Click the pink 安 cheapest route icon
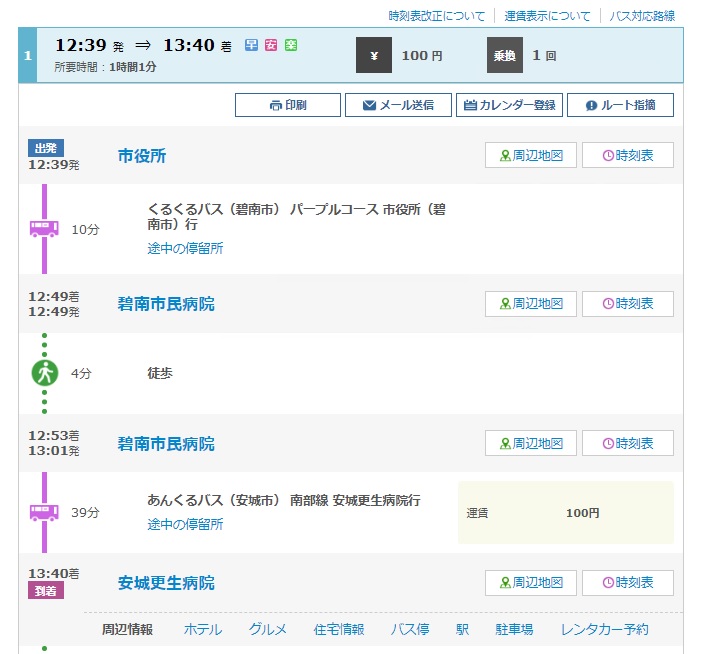This screenshot has width=707, height=654. pyautogui.click(x=271, y=46)
